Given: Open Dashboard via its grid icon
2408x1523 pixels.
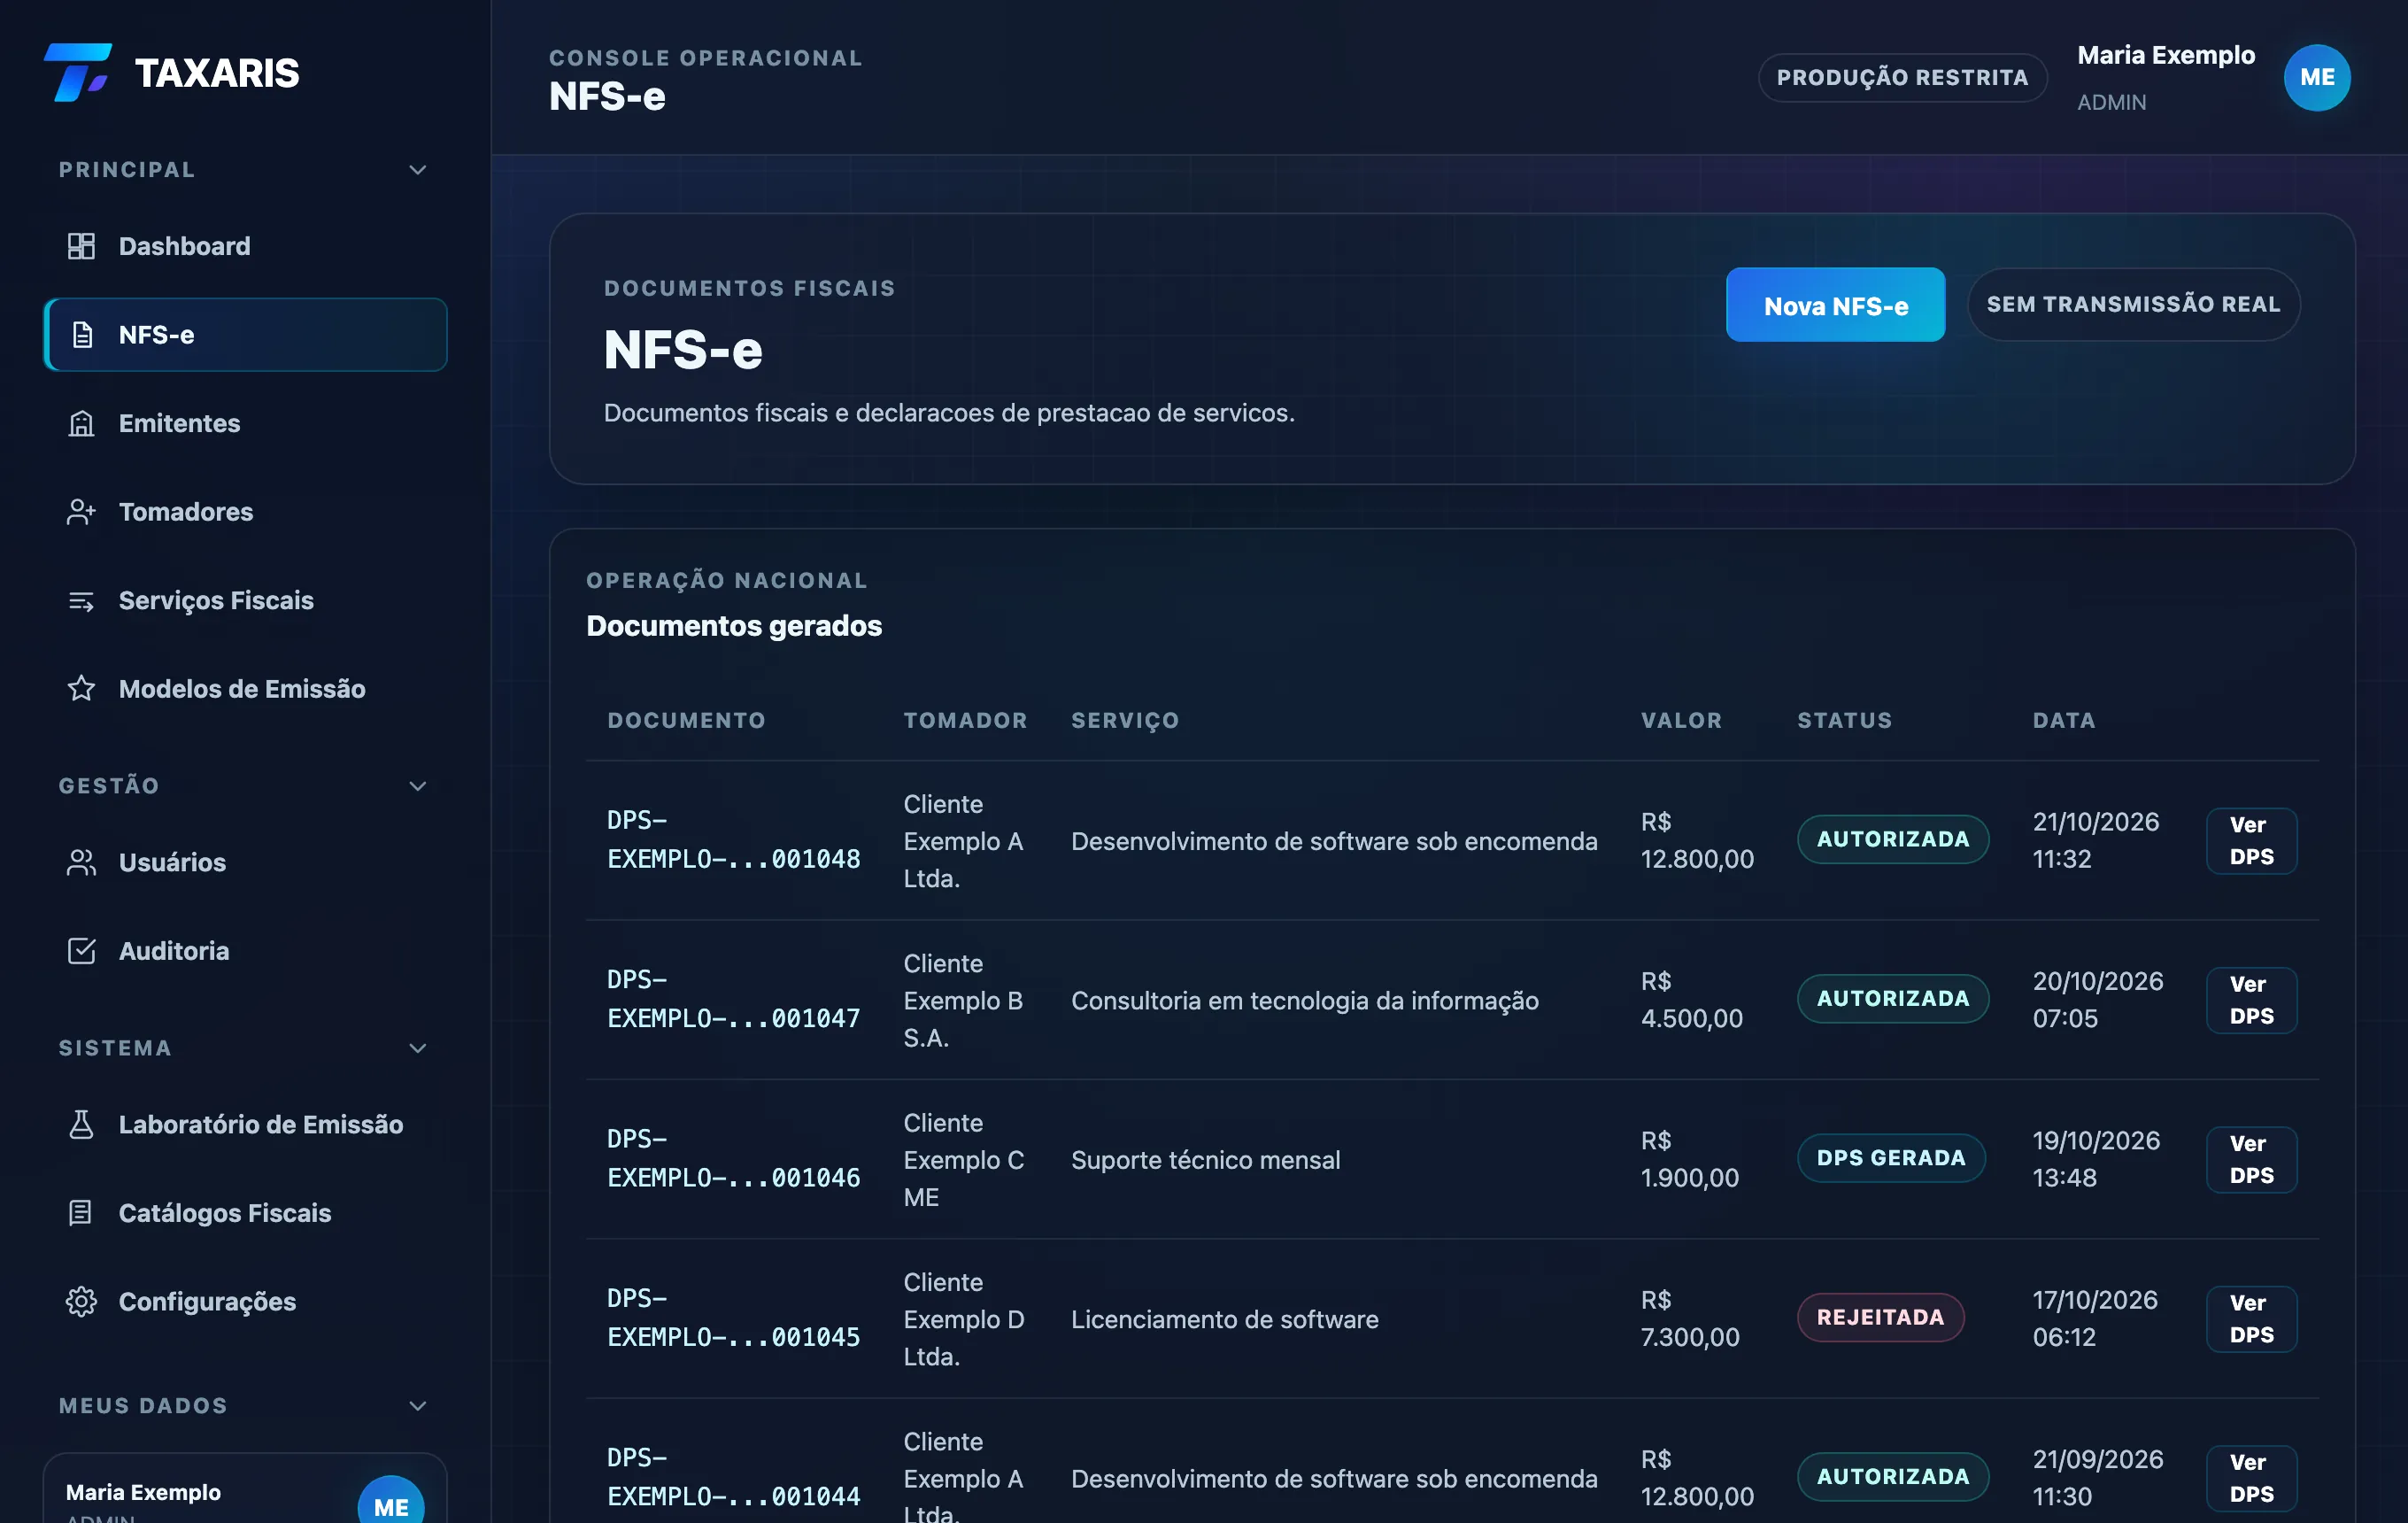Looking at the screenshot, I should coord(81,246).
